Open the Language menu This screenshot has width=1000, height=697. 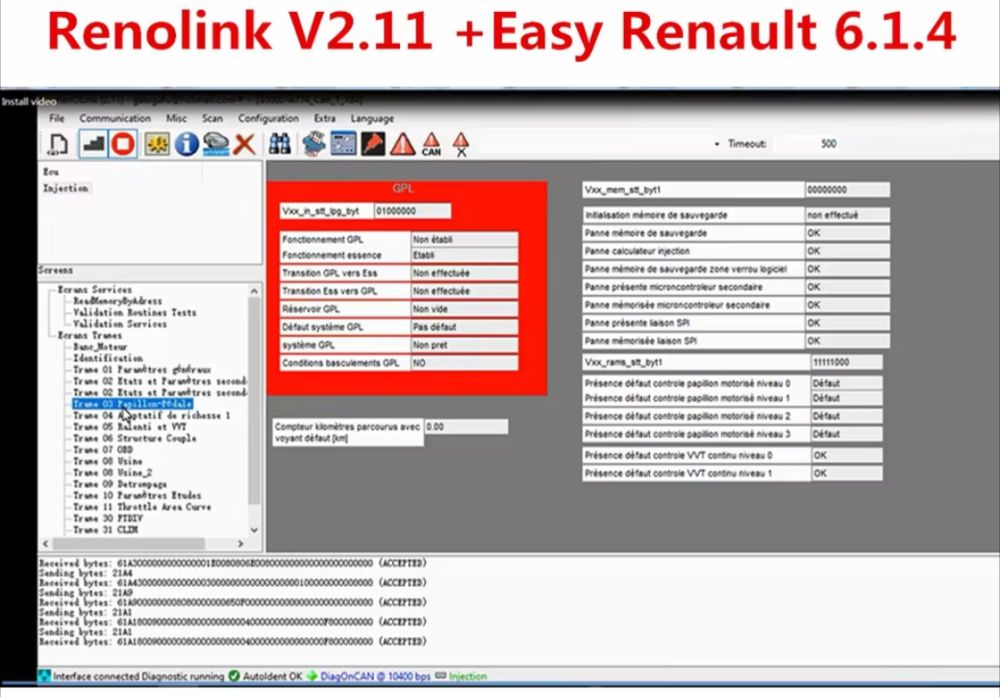[372, 118]
